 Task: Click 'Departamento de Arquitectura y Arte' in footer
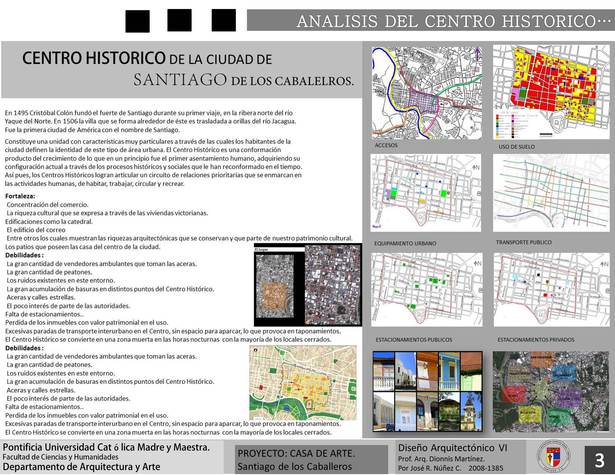coord(81,467)
